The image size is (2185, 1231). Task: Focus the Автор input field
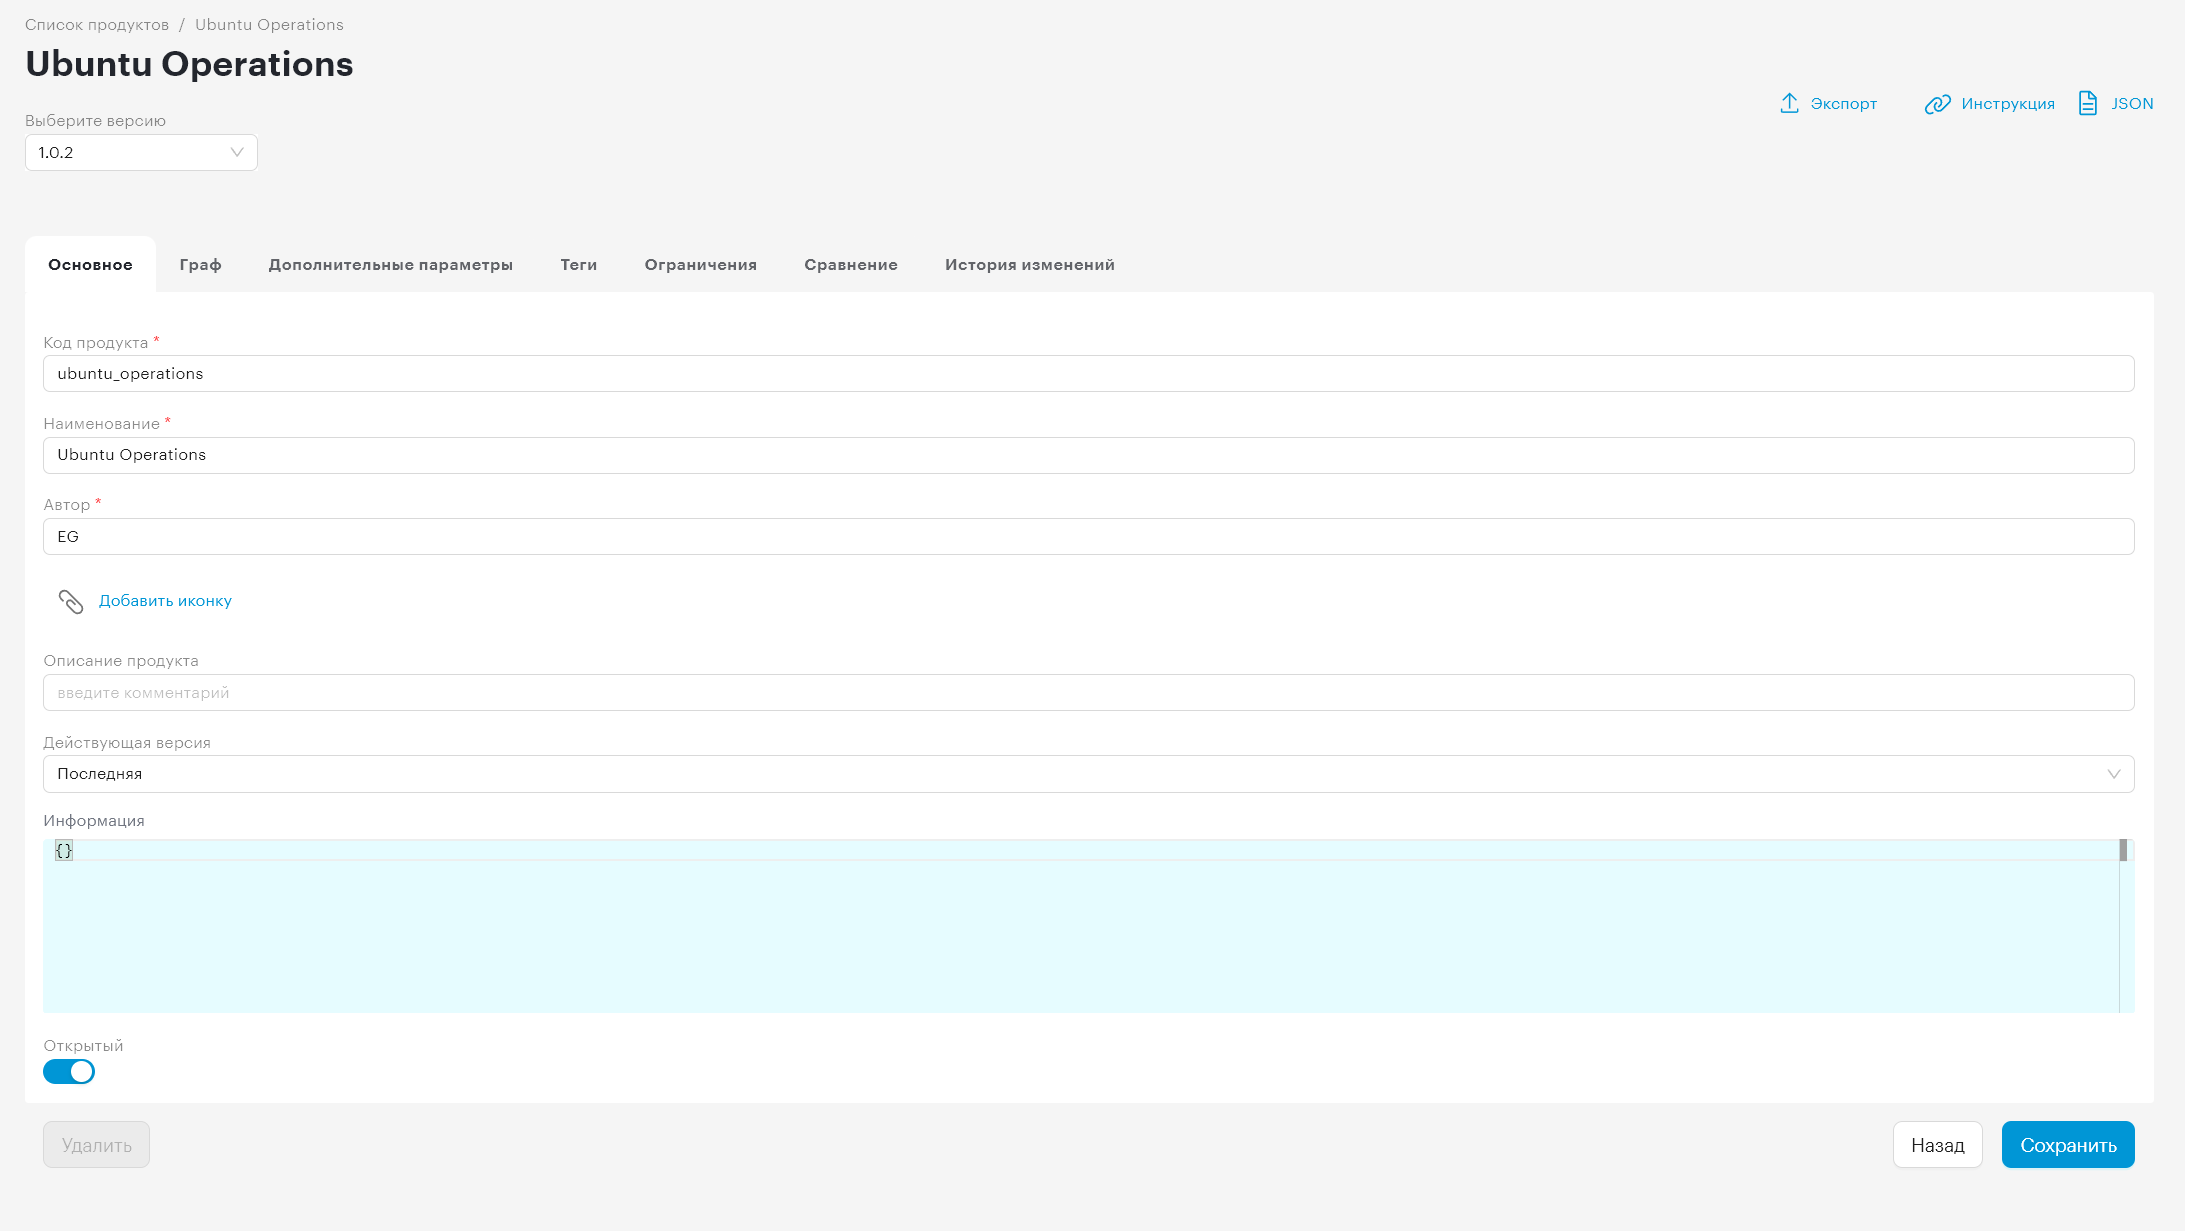coord(1088,537)
